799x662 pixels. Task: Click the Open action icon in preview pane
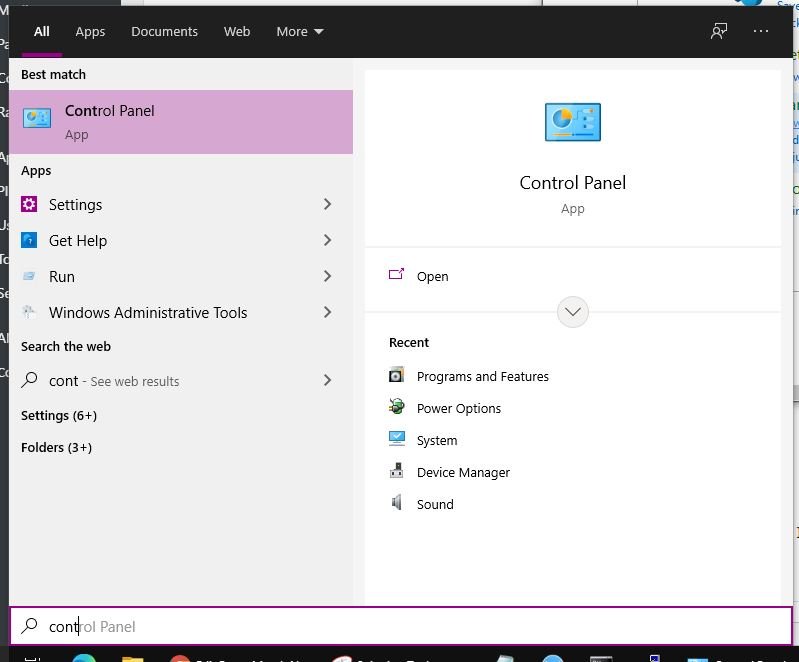(396, 275)
